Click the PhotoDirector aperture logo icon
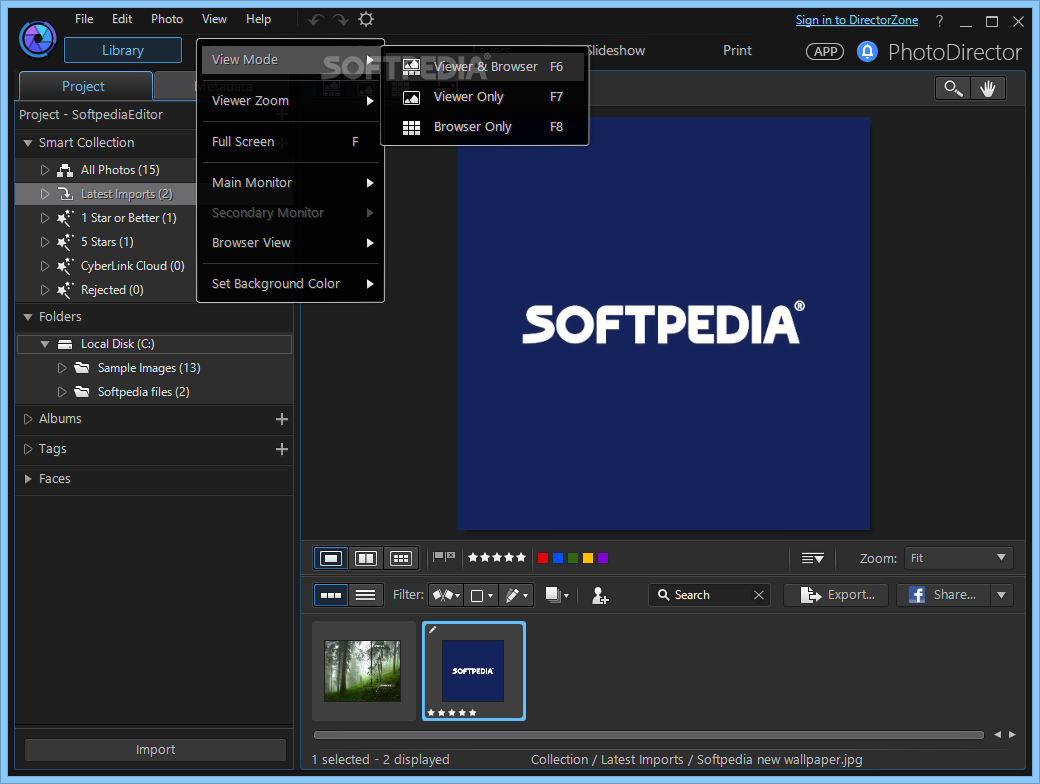1040x784 pixels. (x=37, y=39)
